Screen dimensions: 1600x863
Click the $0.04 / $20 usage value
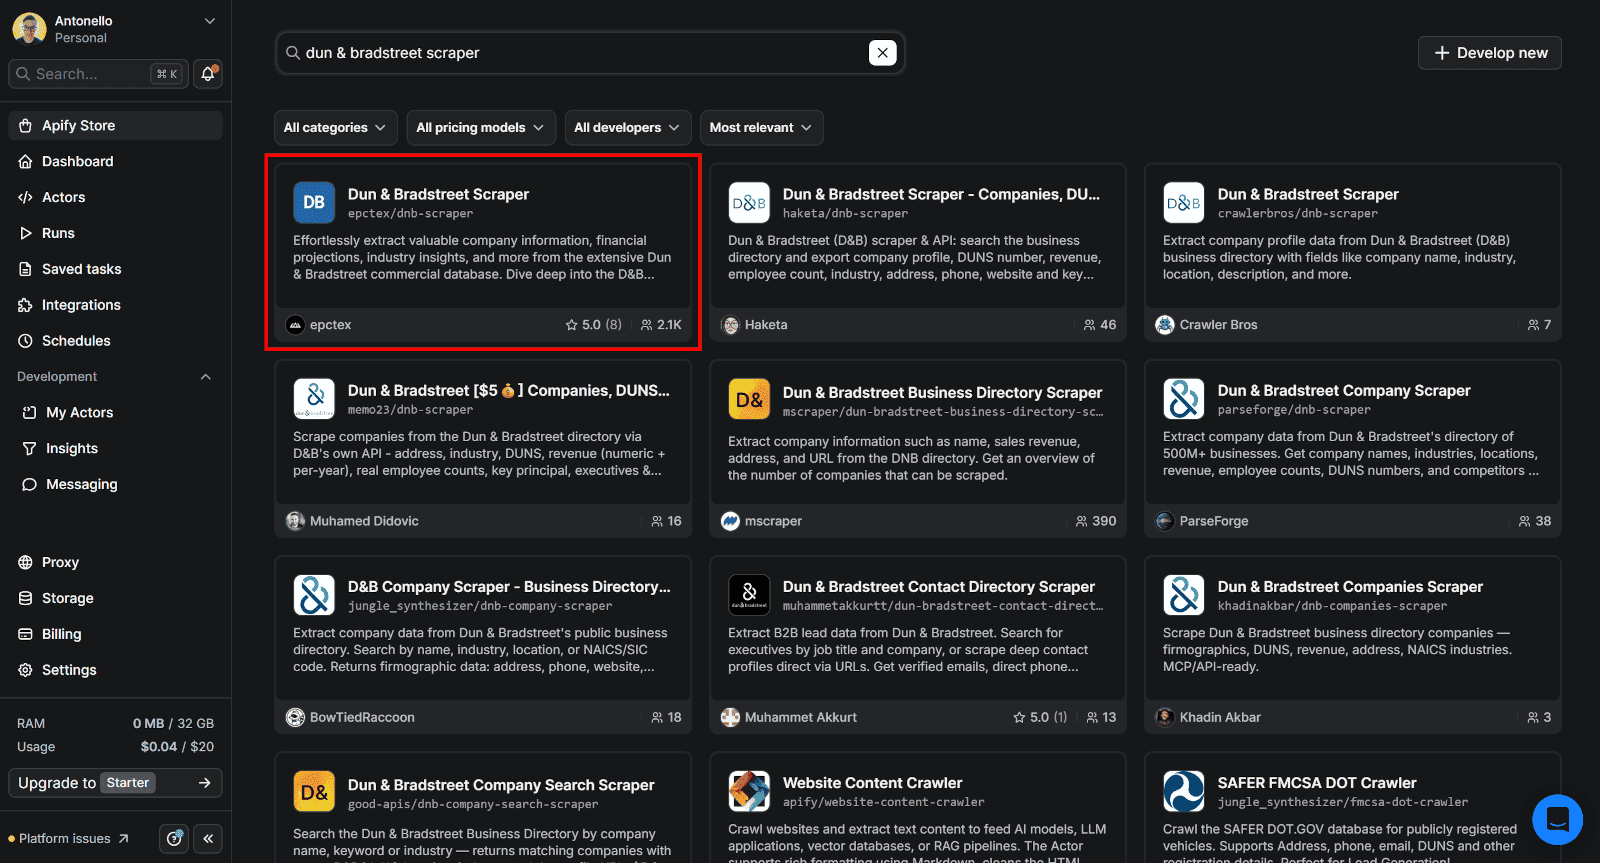(x=177, y=747)
